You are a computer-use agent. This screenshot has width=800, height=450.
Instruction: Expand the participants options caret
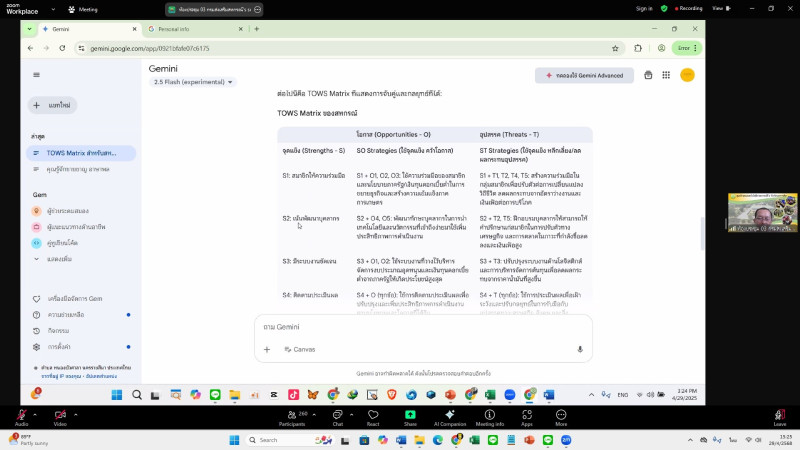pos(314,415)
